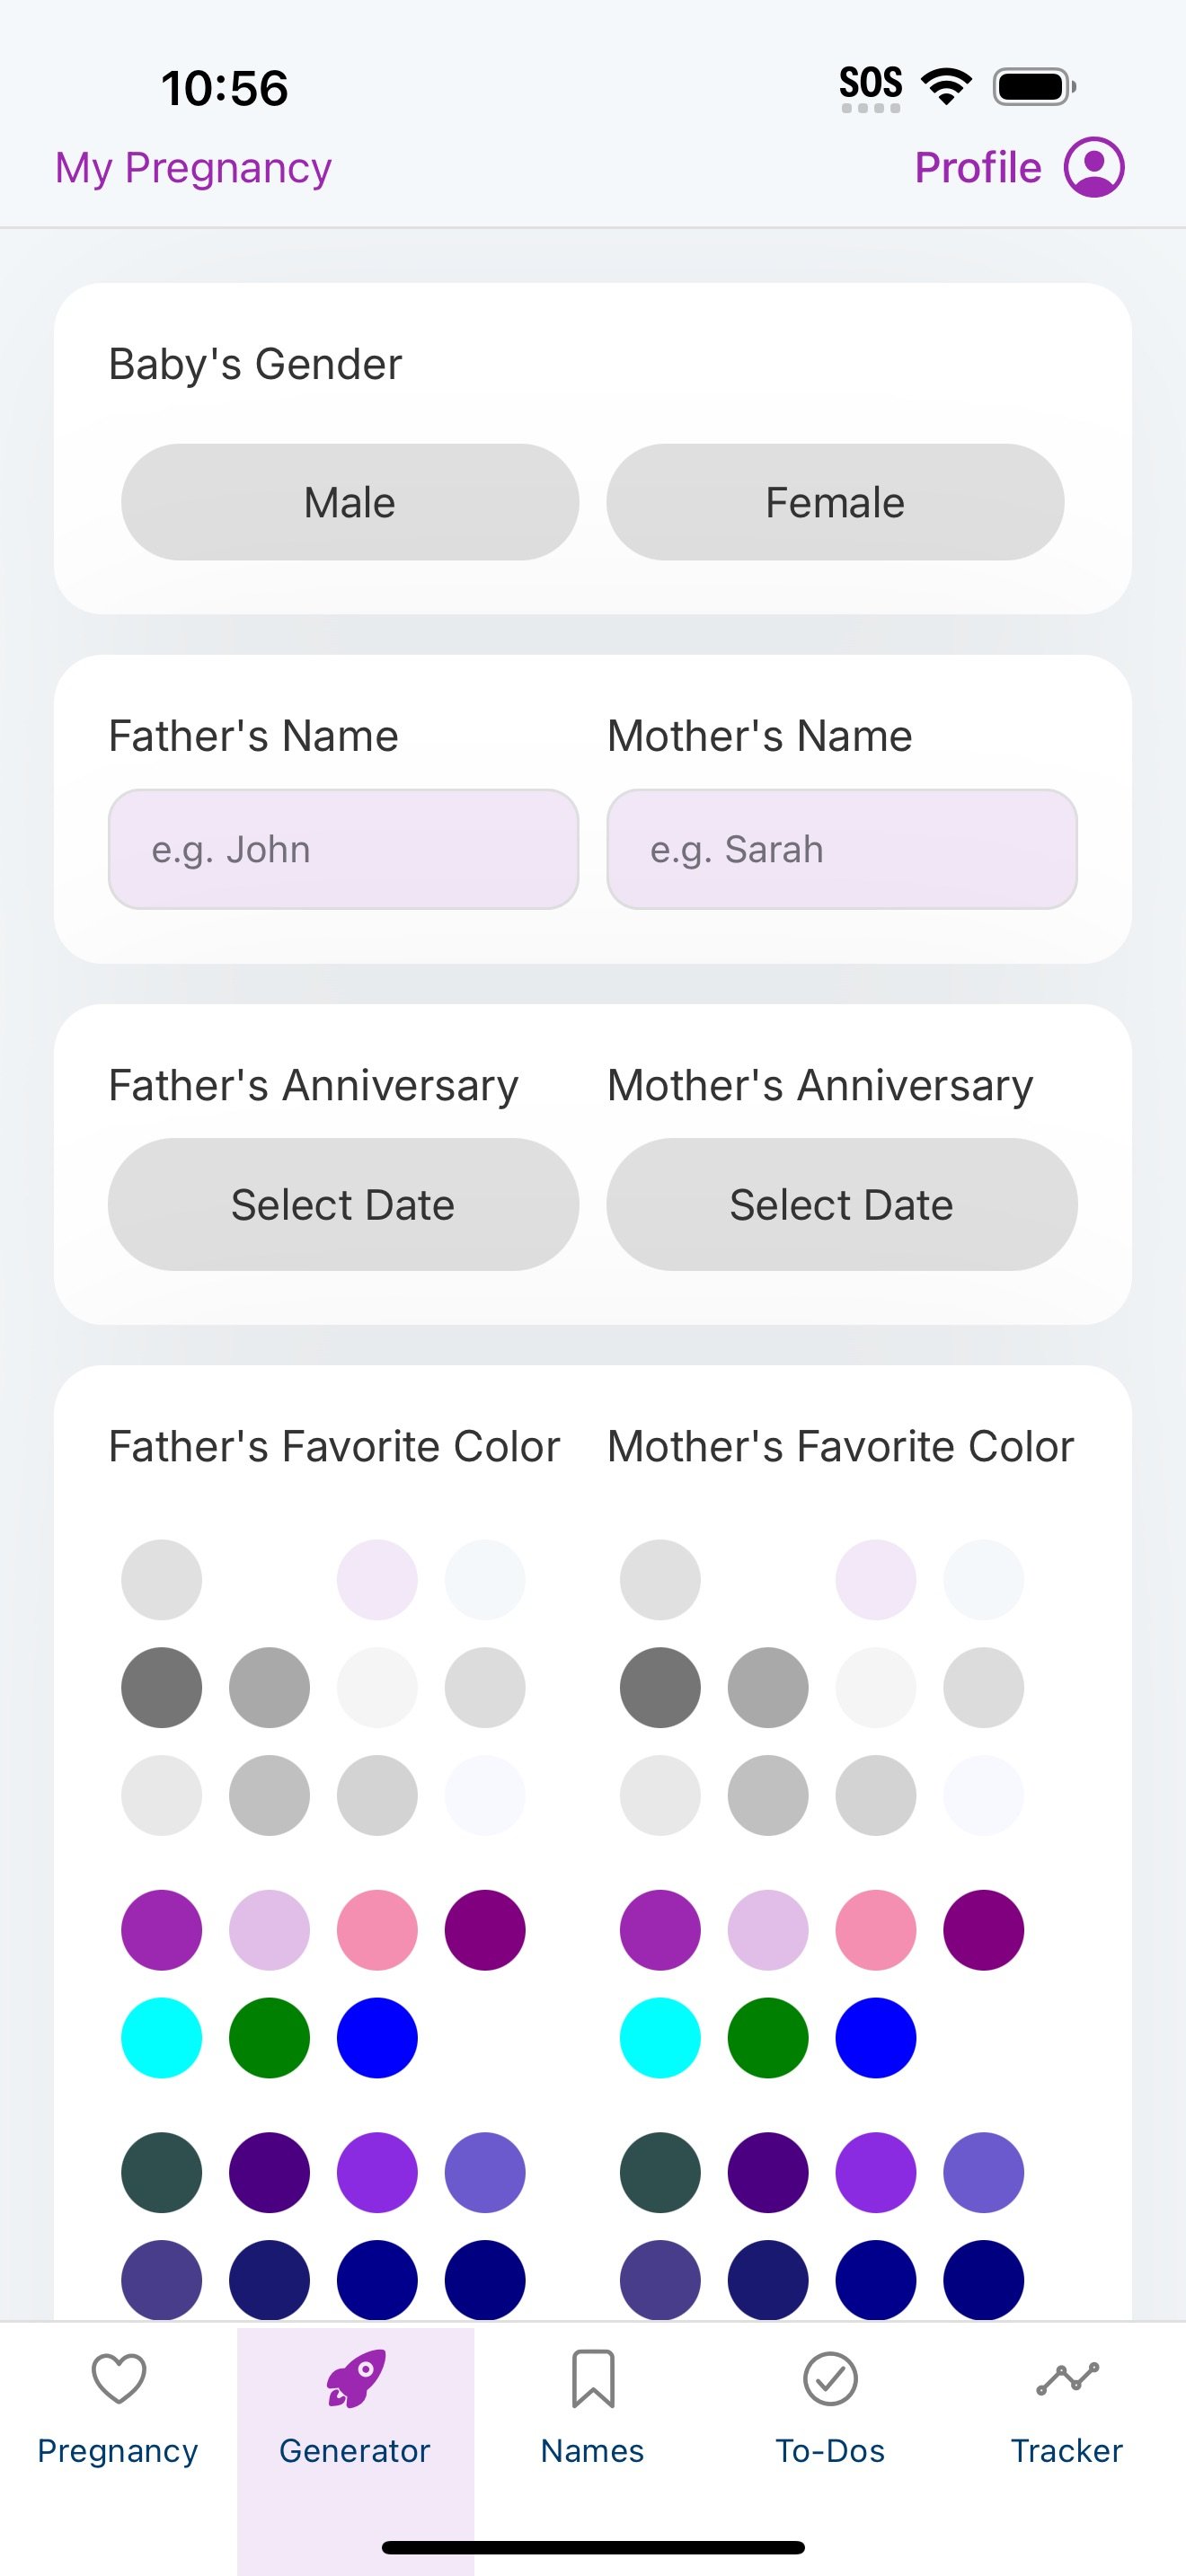Select Male as baby's gender

350,502
